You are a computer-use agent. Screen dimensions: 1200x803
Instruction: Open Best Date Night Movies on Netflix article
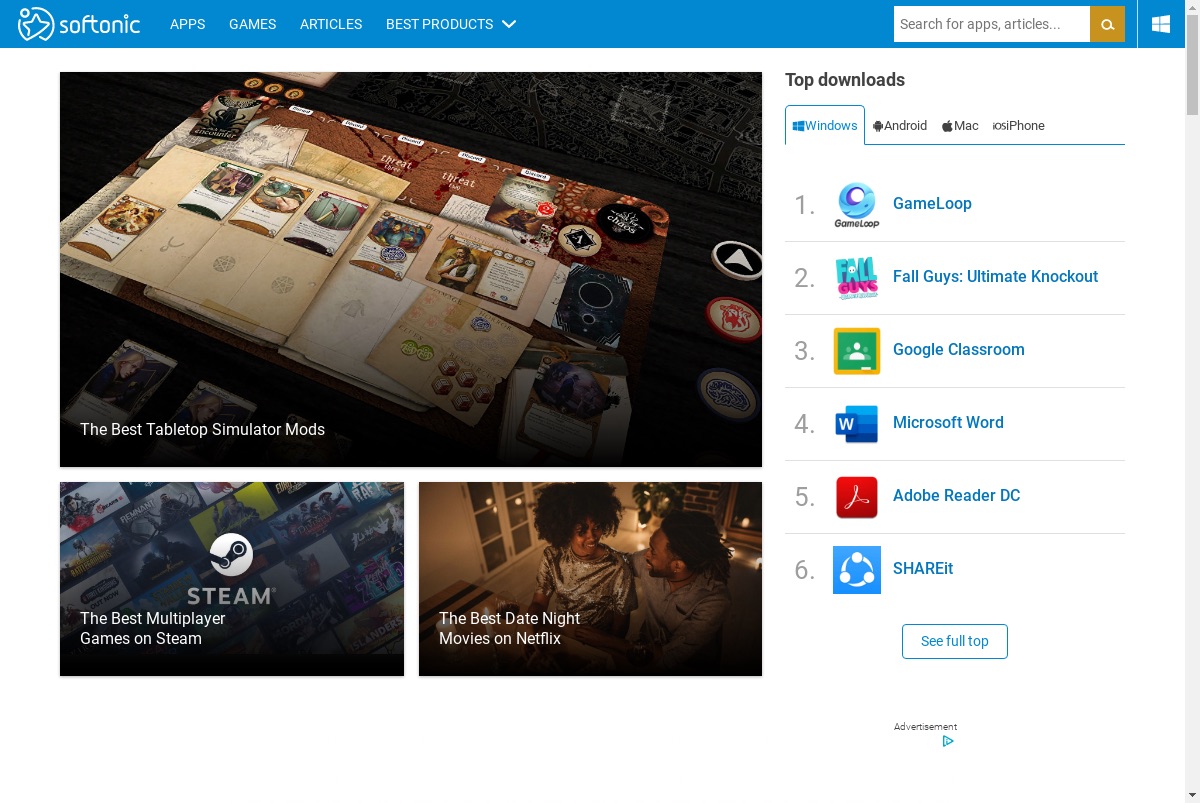click(590, 579)
